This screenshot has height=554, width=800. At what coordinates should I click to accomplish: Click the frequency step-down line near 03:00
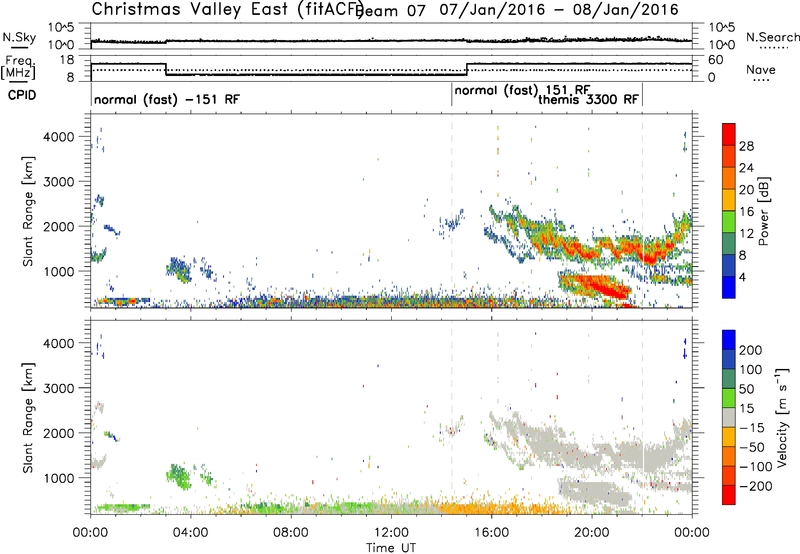[166, 69]
